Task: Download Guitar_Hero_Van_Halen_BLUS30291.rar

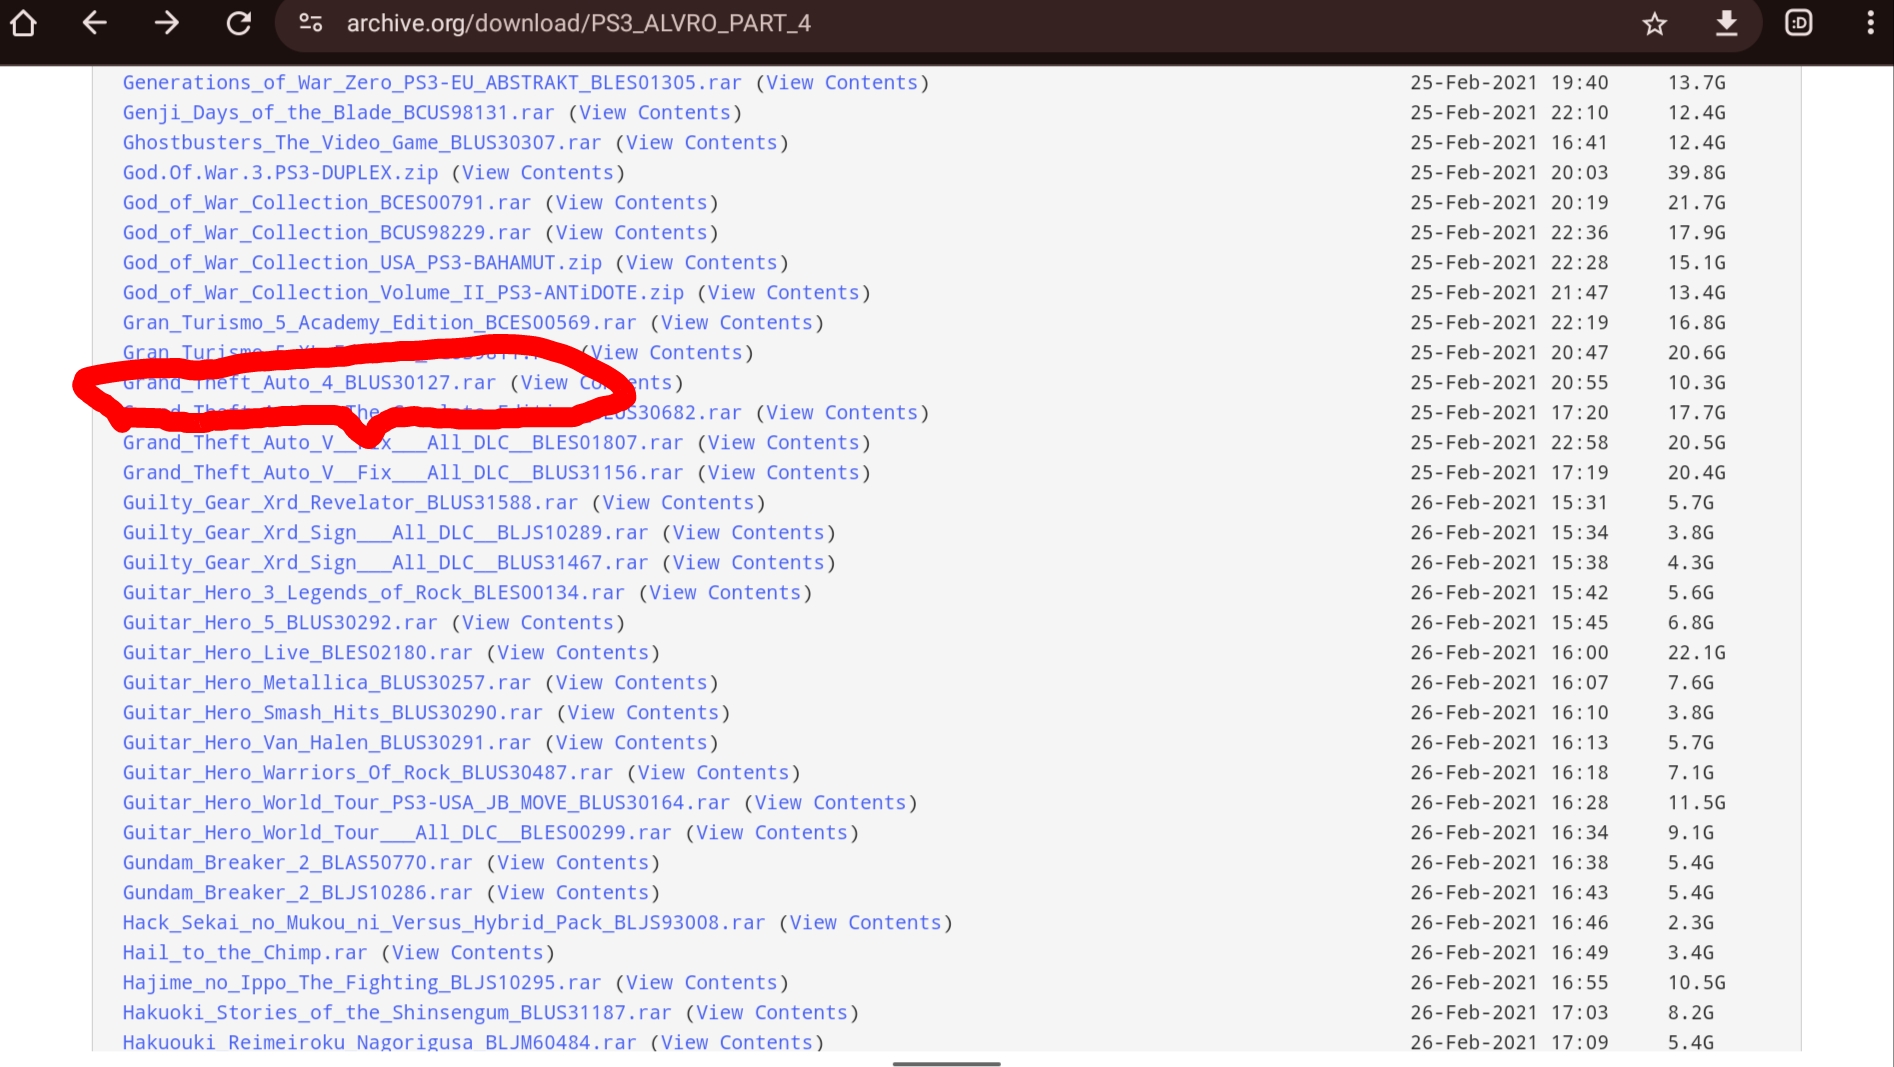Action: point(327,743)
